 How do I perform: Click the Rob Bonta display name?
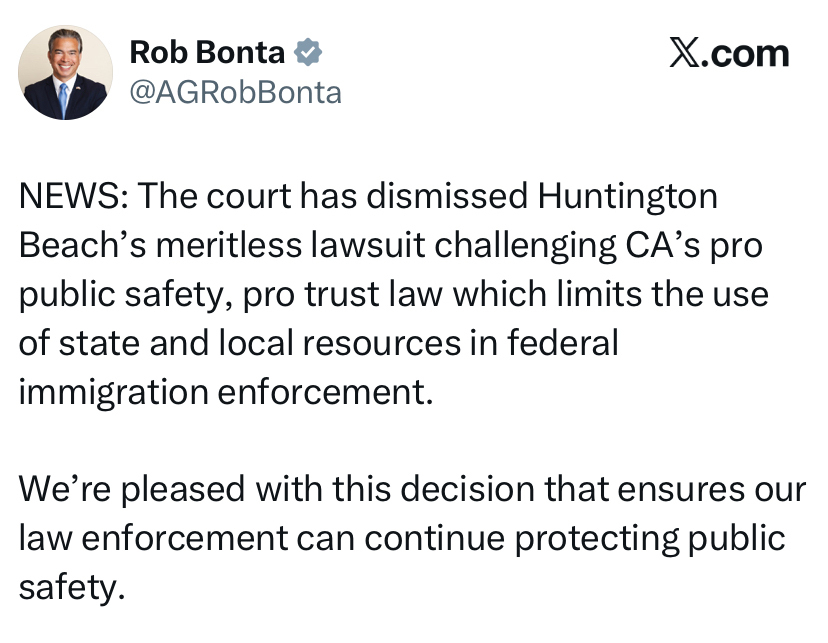click(x=208, y=53)
